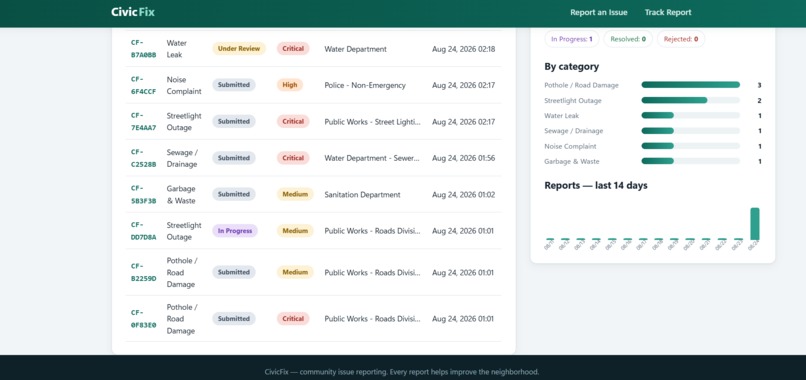806x380 pixels.
Task: Open the Report an Issue page
Action: click(598, 12)
